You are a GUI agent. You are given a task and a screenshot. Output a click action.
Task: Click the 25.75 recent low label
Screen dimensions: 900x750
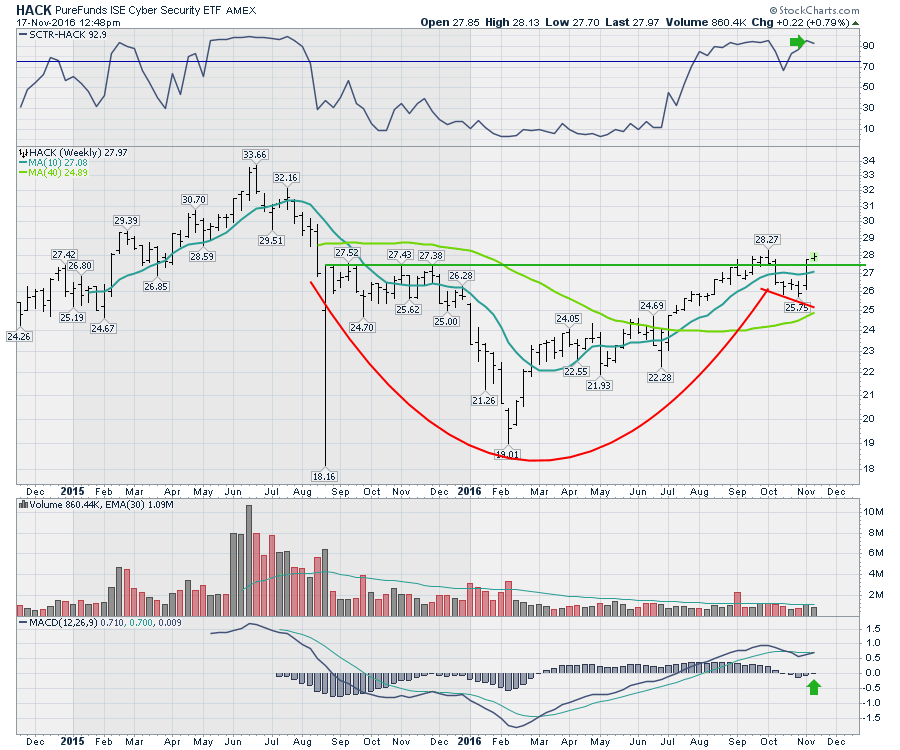point(797,308)
